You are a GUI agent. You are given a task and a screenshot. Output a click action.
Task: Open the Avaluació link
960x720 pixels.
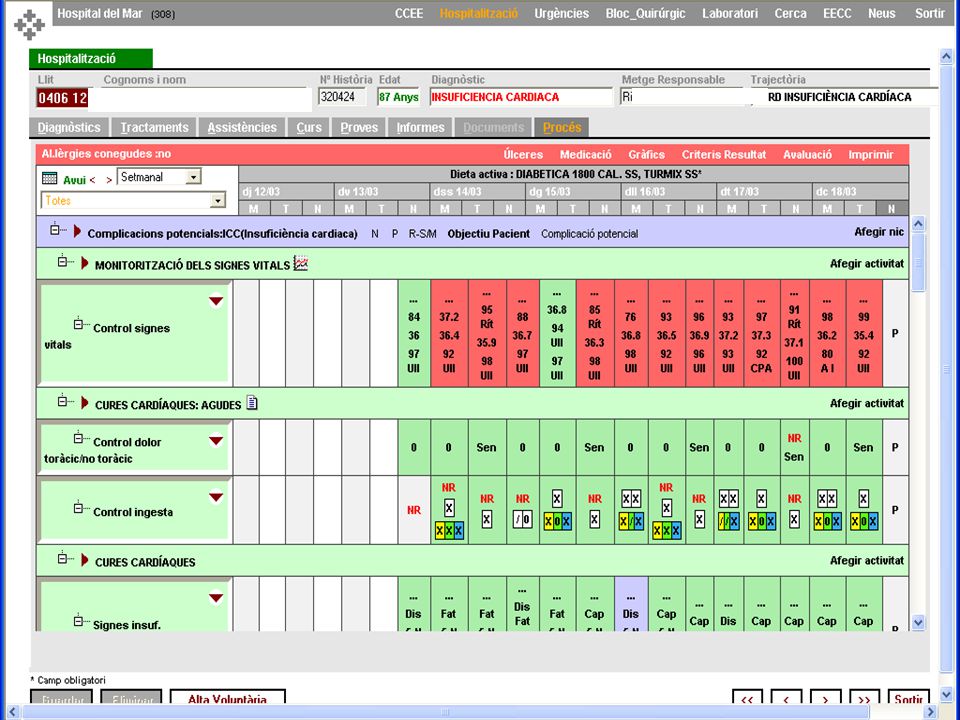(807, 155)
